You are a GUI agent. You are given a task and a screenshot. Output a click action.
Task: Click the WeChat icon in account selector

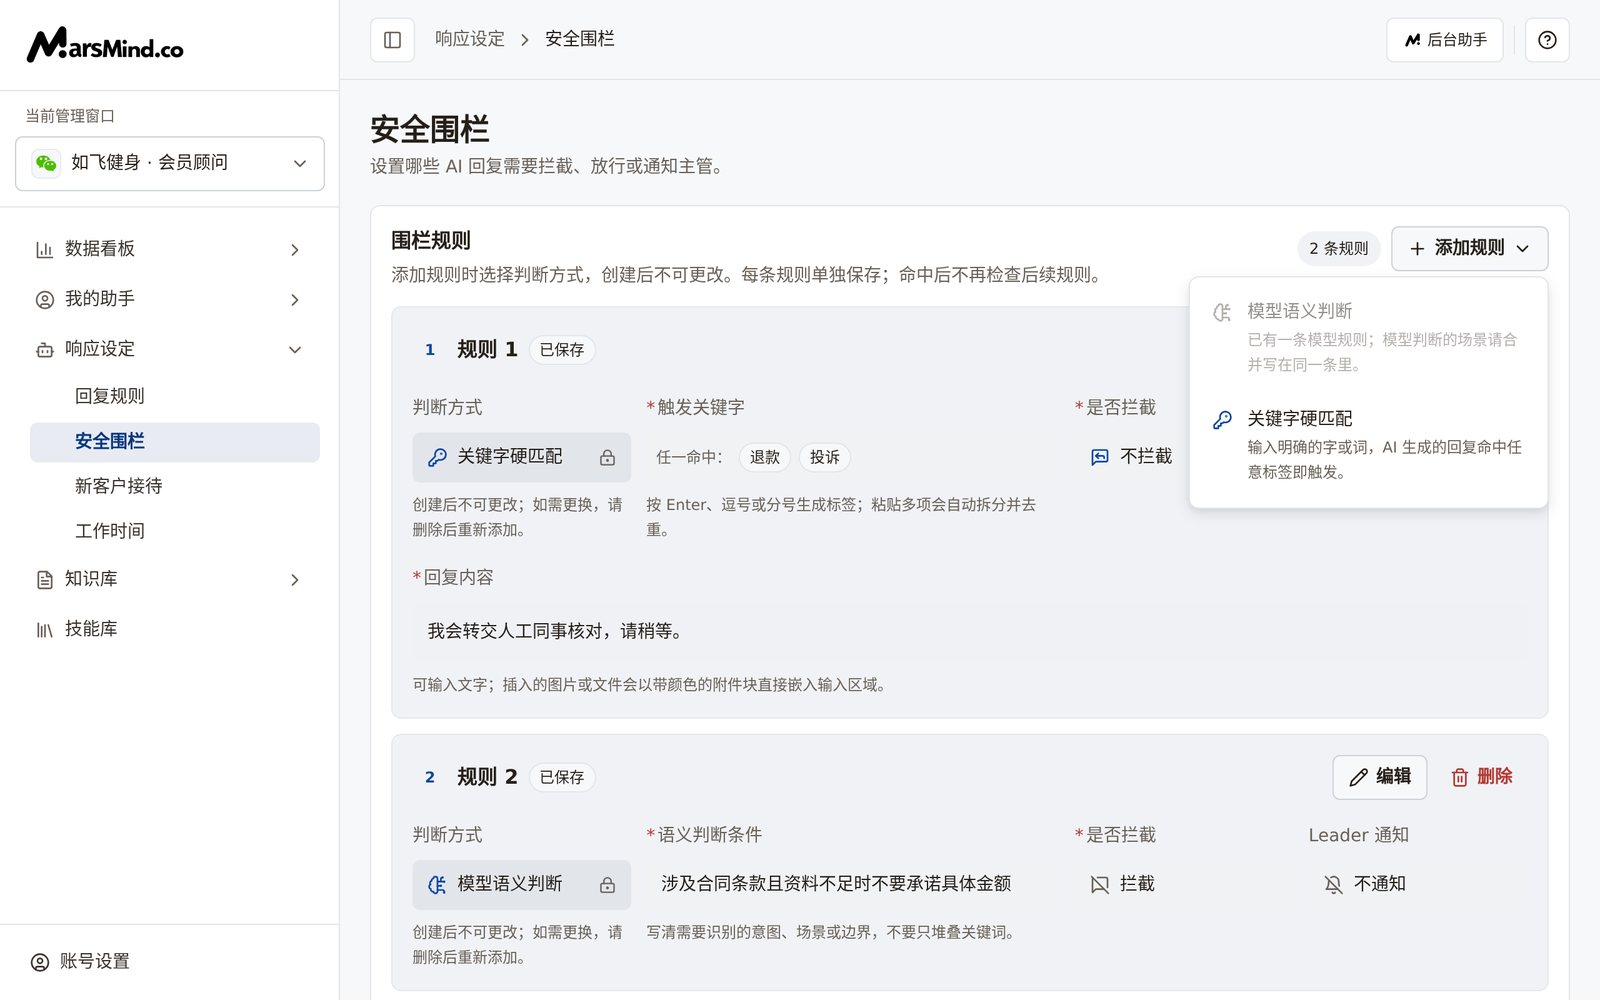pos(46,163)
